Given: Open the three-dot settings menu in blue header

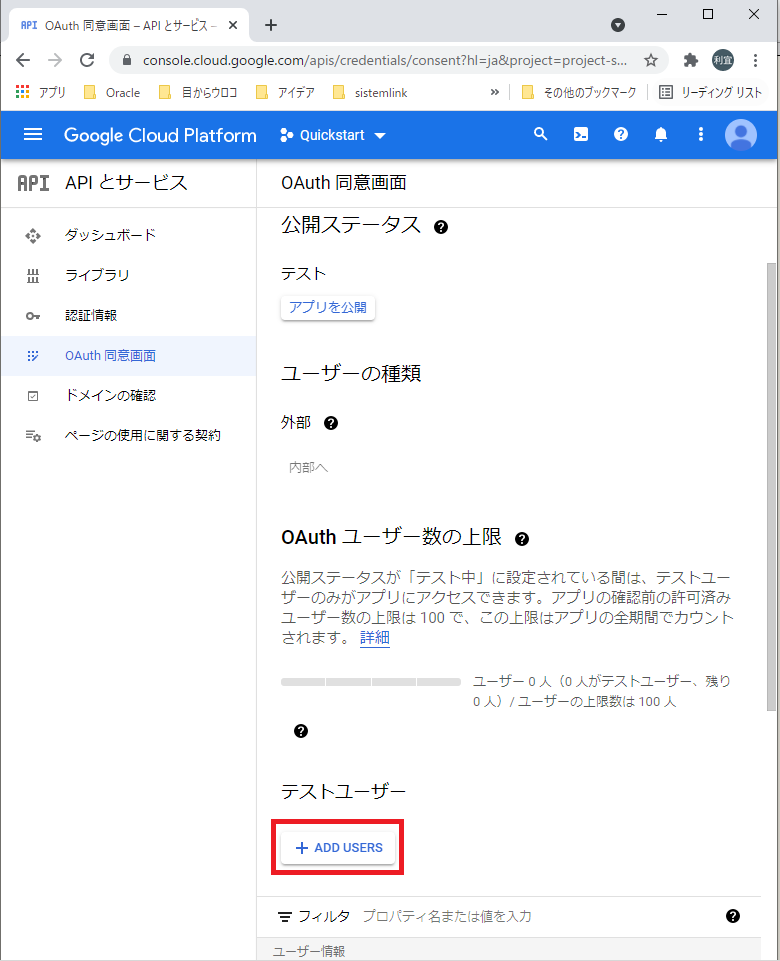Looking at the screenshot, I should click(x=701, y=134).
